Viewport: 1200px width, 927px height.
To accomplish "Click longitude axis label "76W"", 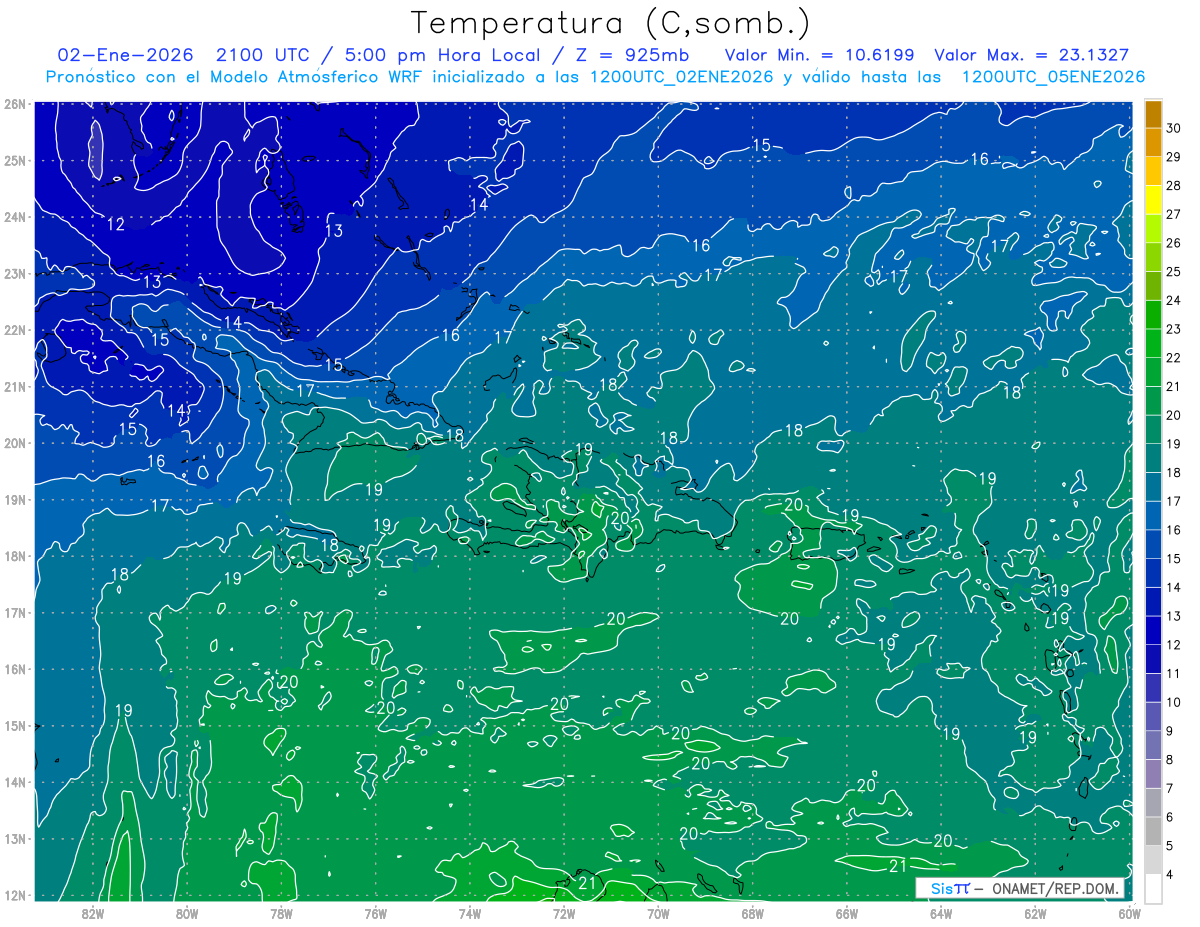I will (x=375, y=913).
